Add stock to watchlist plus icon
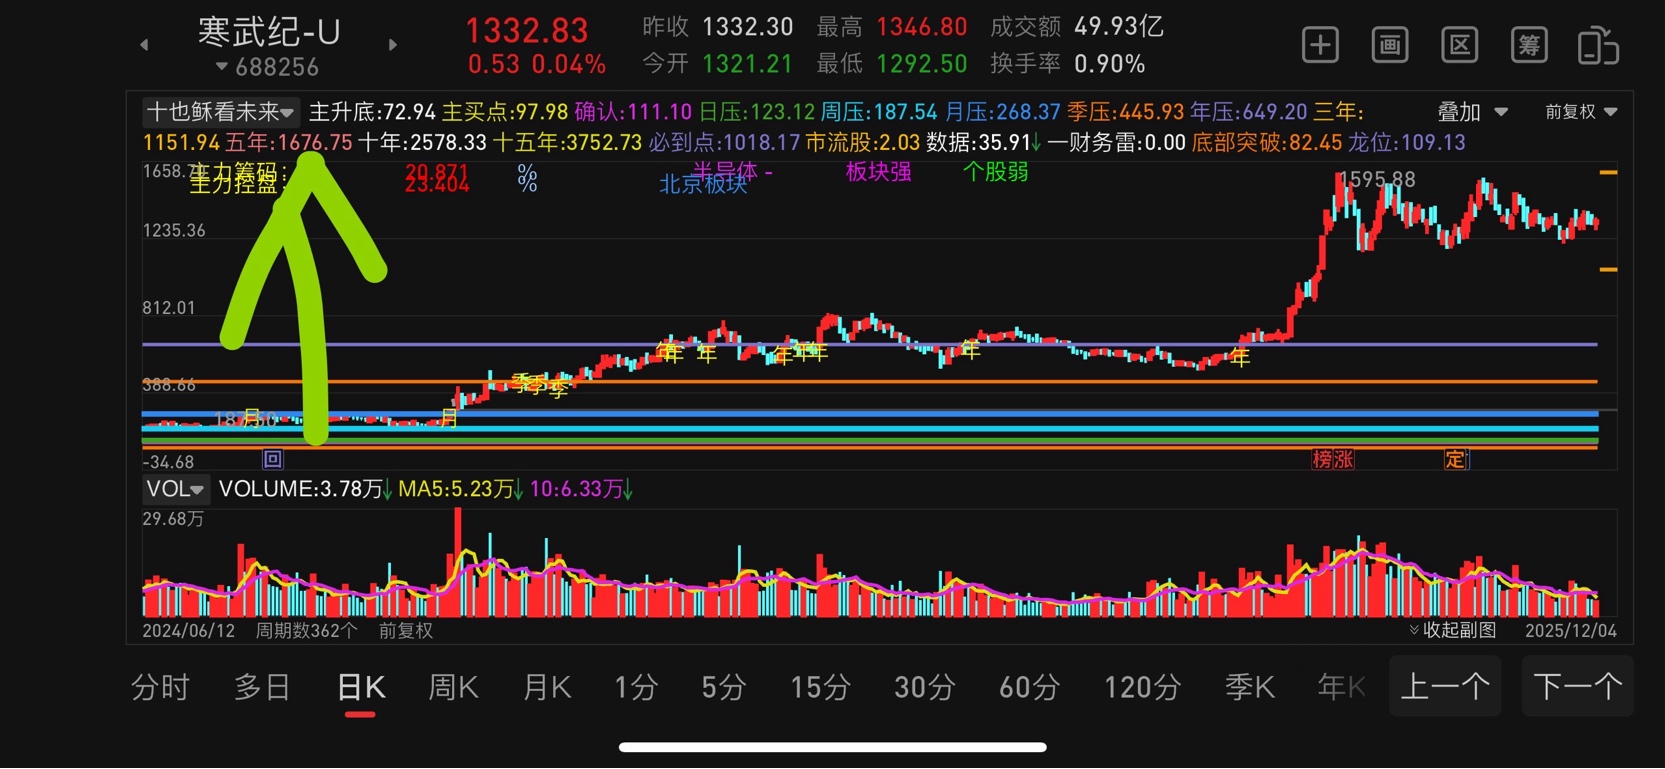This screenshot has height=769, width=1665. pos(1320,45)
